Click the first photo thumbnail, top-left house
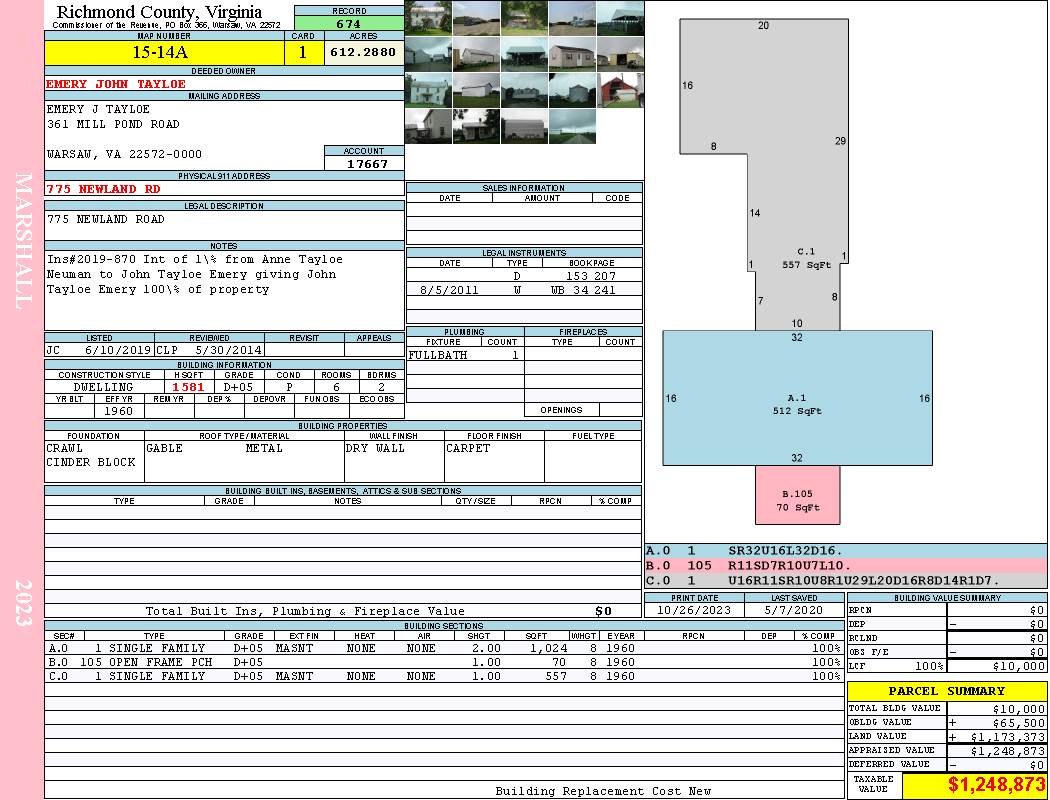Viewport: 1050px width, 800px height. [428, 17]
